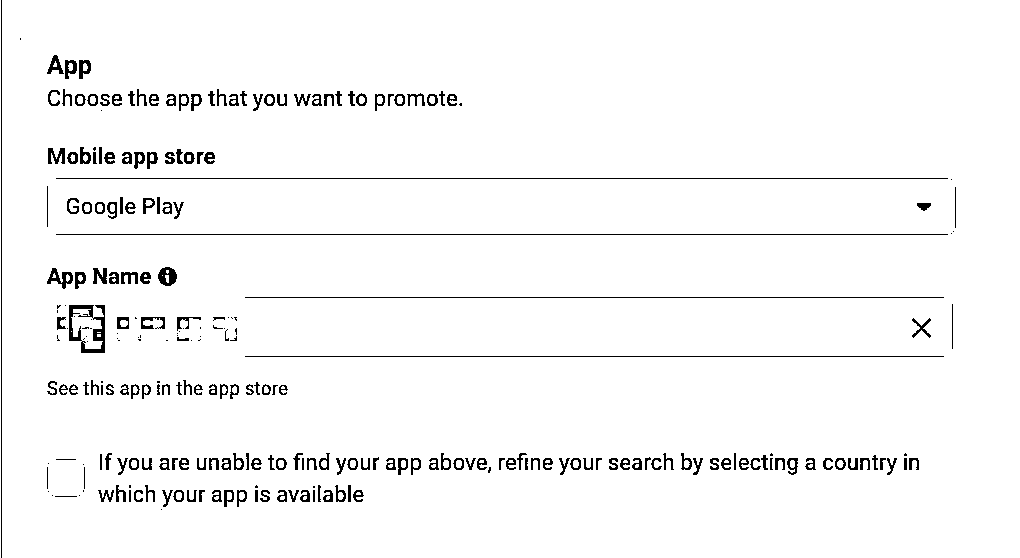Click the word 'promote' in the description
This screenshot has width=1020, height=558.
pyautogui.click(x=418, y=99)
